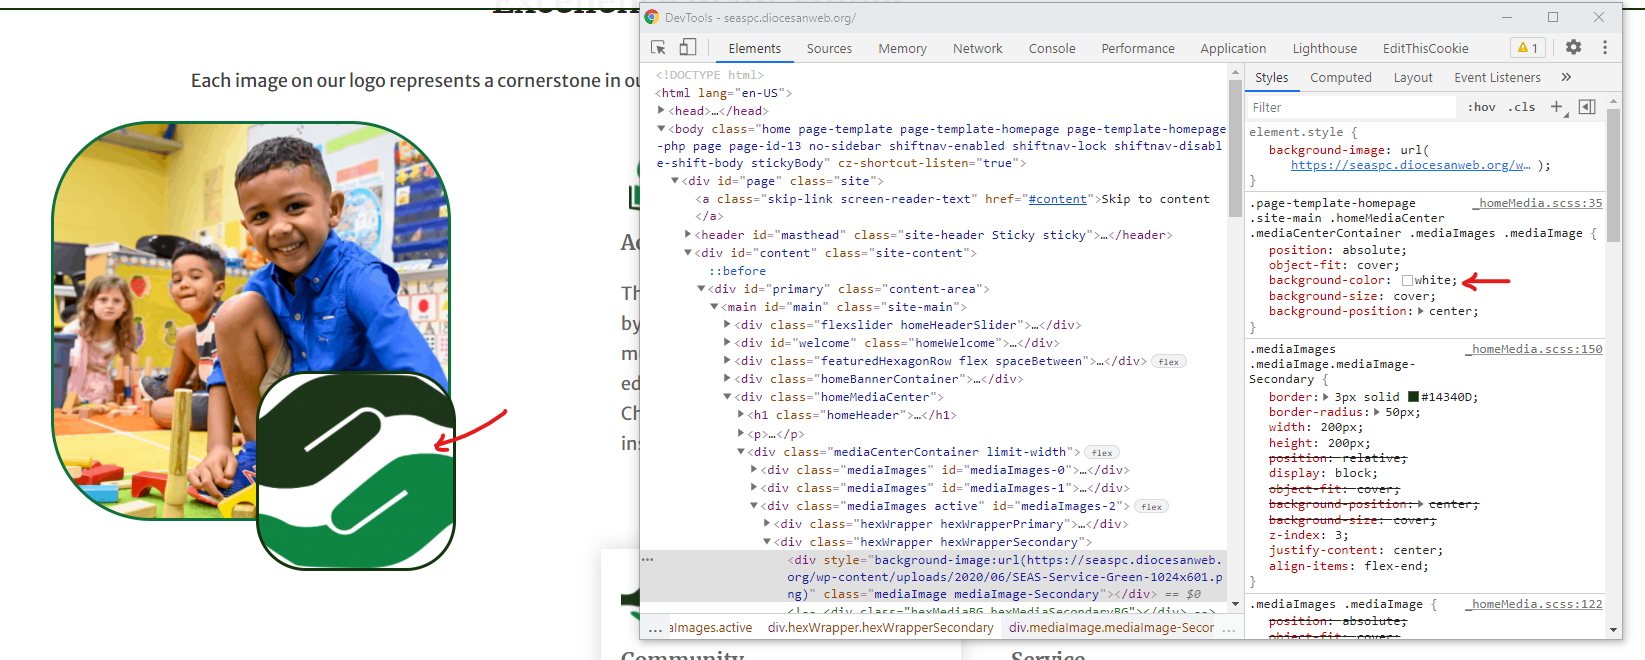Toggle the computed styles sidebar icon

pos(1587,107)
